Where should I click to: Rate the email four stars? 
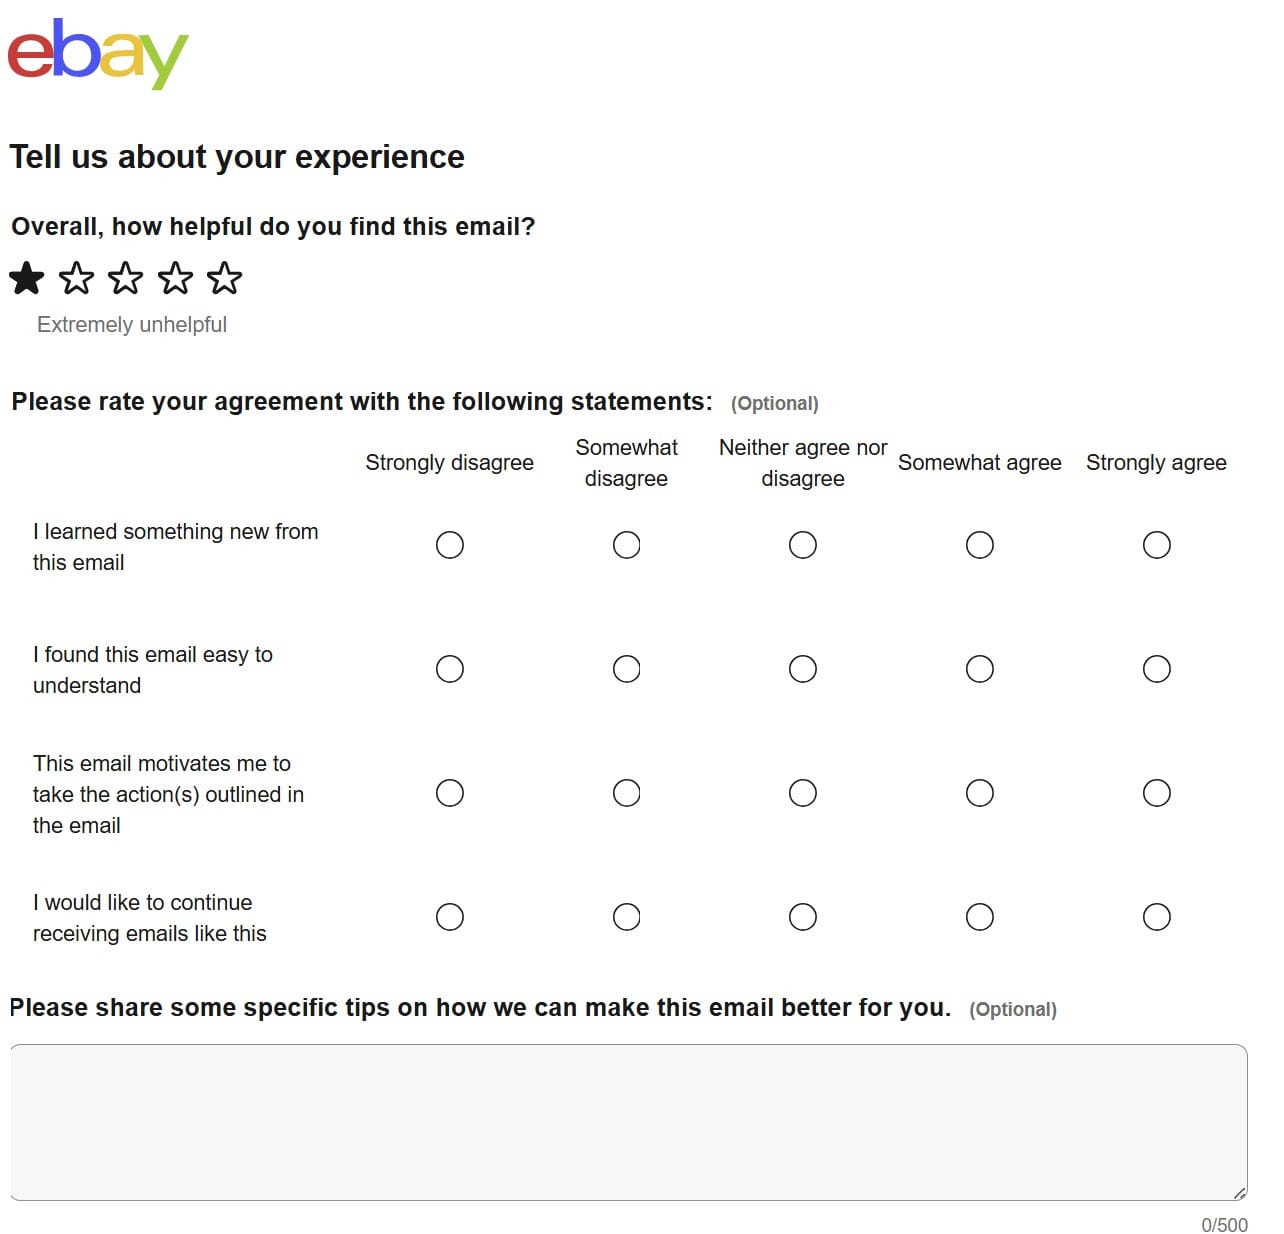point(175,278)
